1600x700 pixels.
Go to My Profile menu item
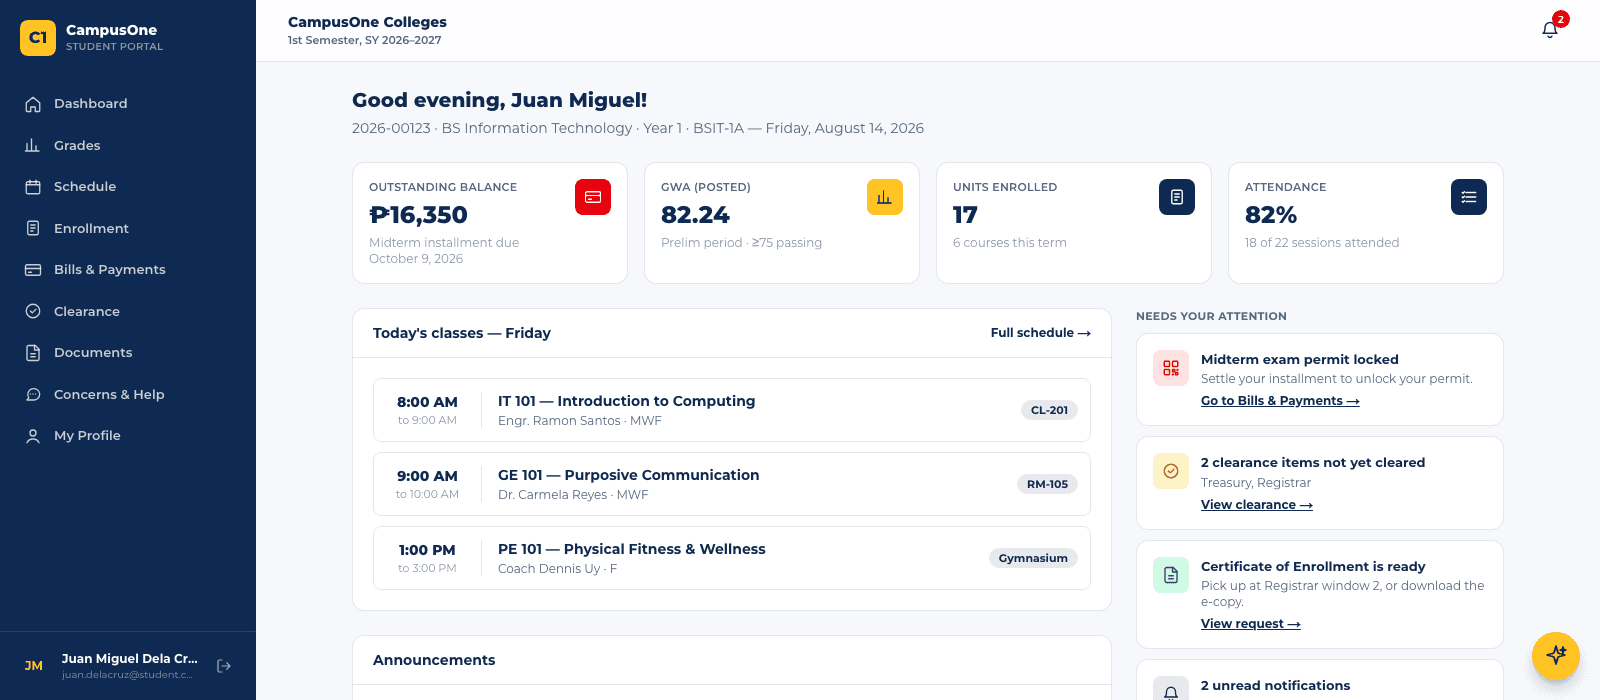[128, 436]
